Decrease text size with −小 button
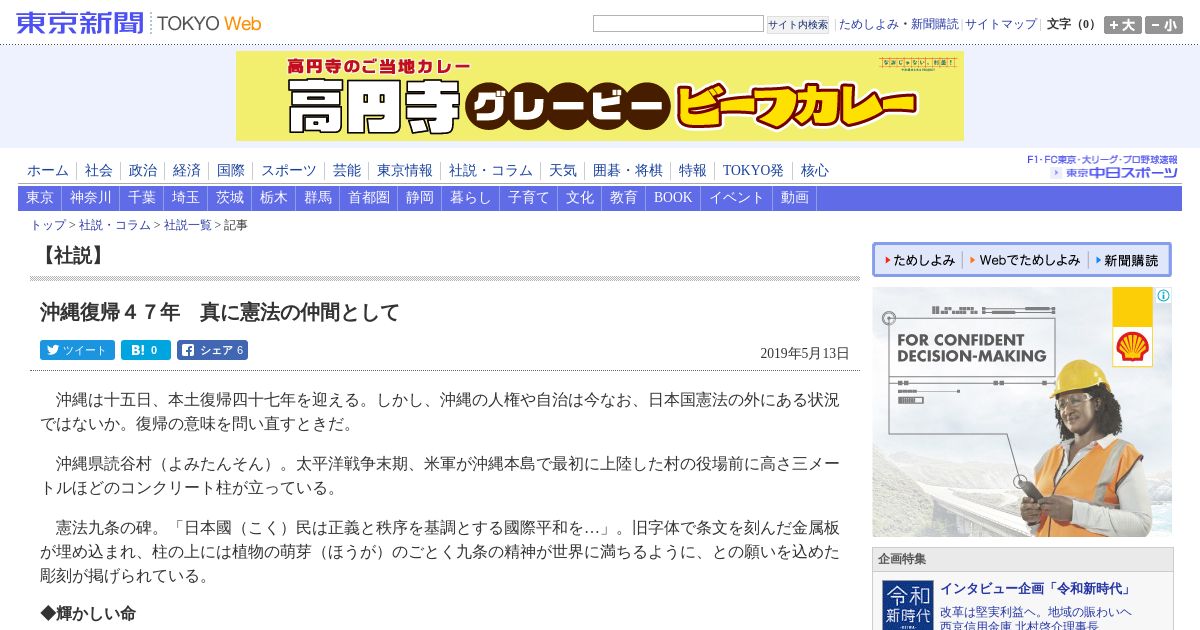 point(1164,25)
